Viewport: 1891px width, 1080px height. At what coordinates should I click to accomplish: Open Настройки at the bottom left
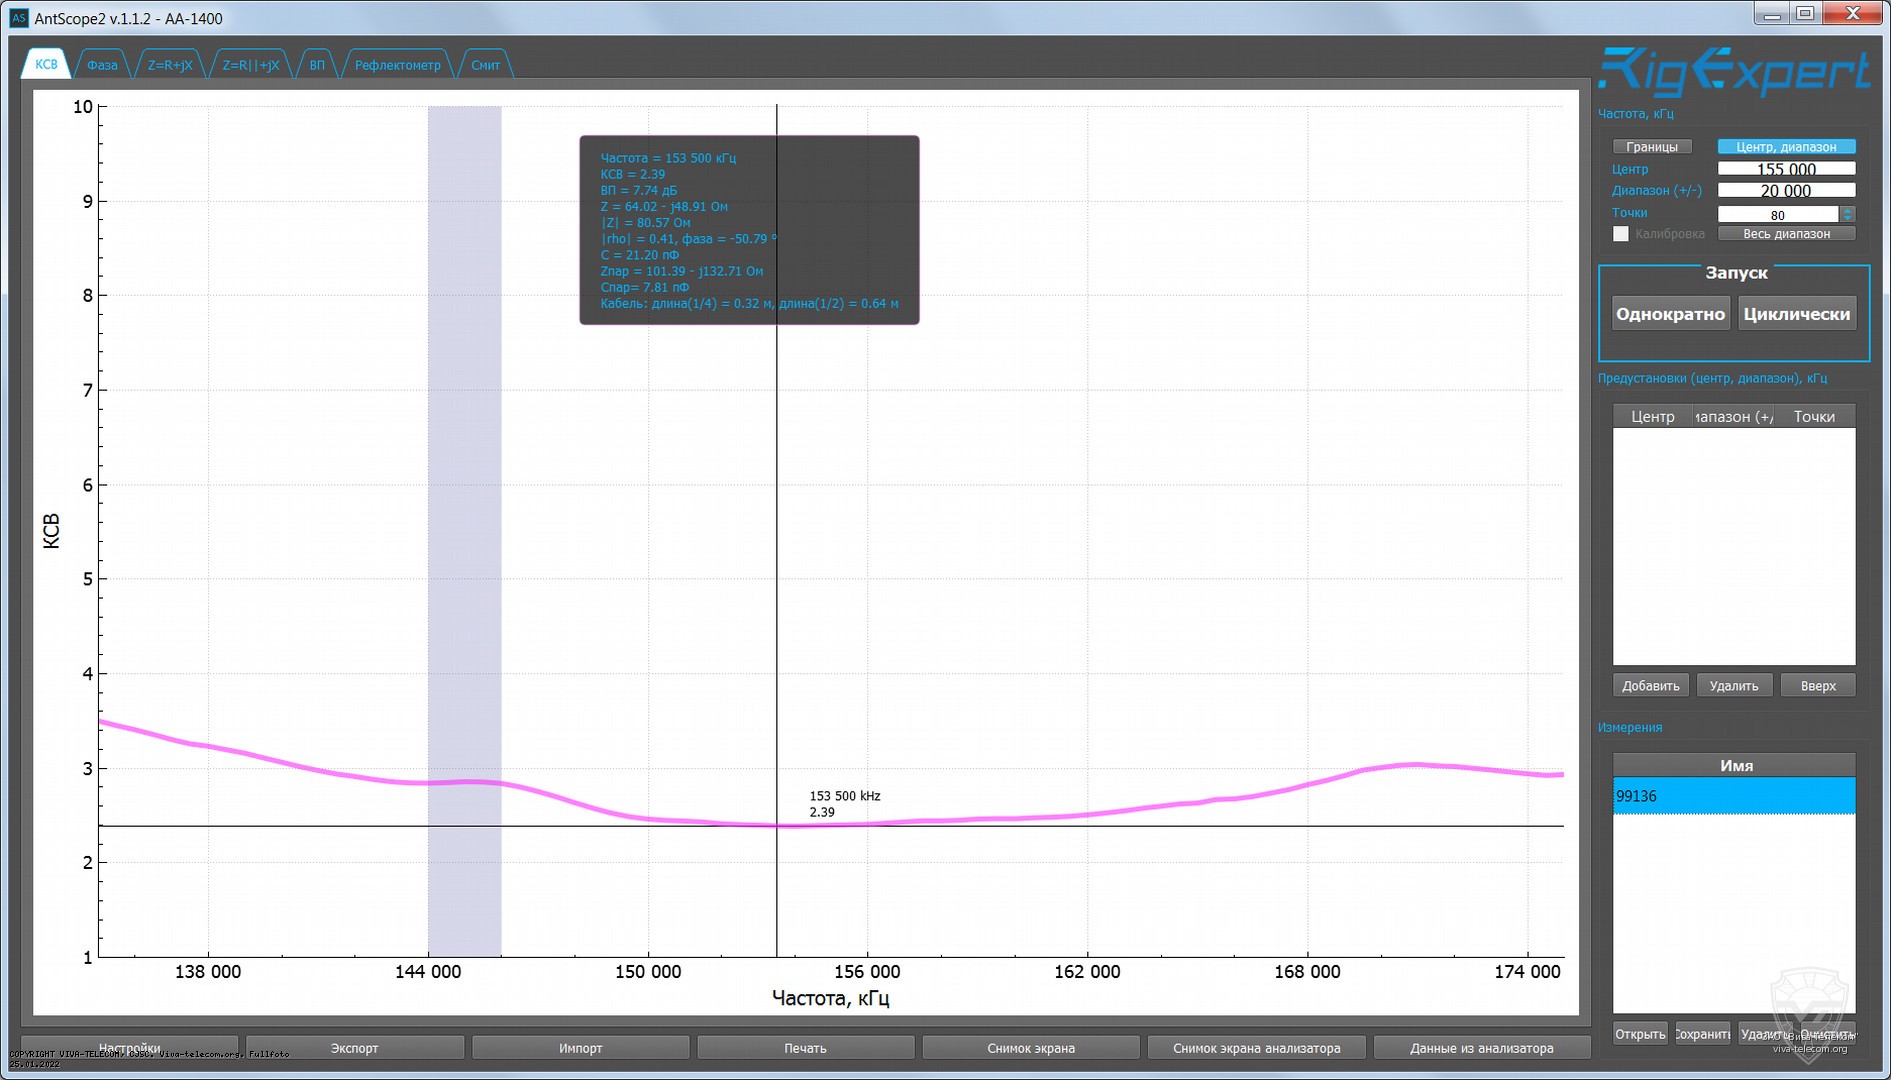[x=129, y=1047]
